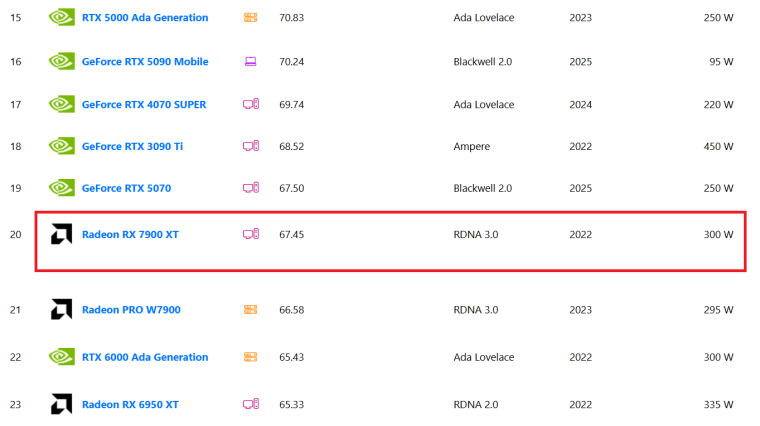Click Ada Lovelace in RTX 6000 Ada row
Image resolution: width=760 pixels, height=426 pixels.
pos(484,357)
